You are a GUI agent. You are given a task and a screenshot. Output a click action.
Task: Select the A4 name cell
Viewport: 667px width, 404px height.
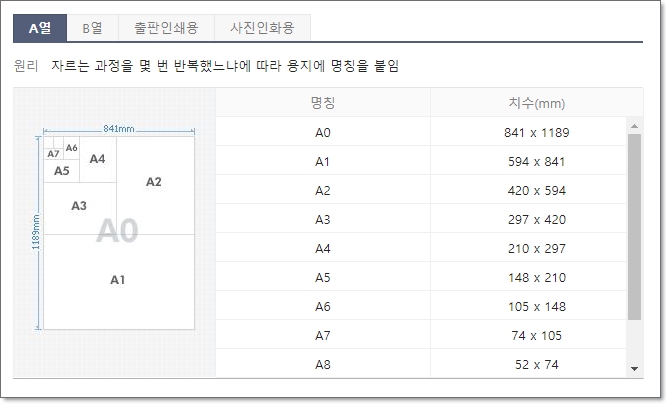pos(323,248)
